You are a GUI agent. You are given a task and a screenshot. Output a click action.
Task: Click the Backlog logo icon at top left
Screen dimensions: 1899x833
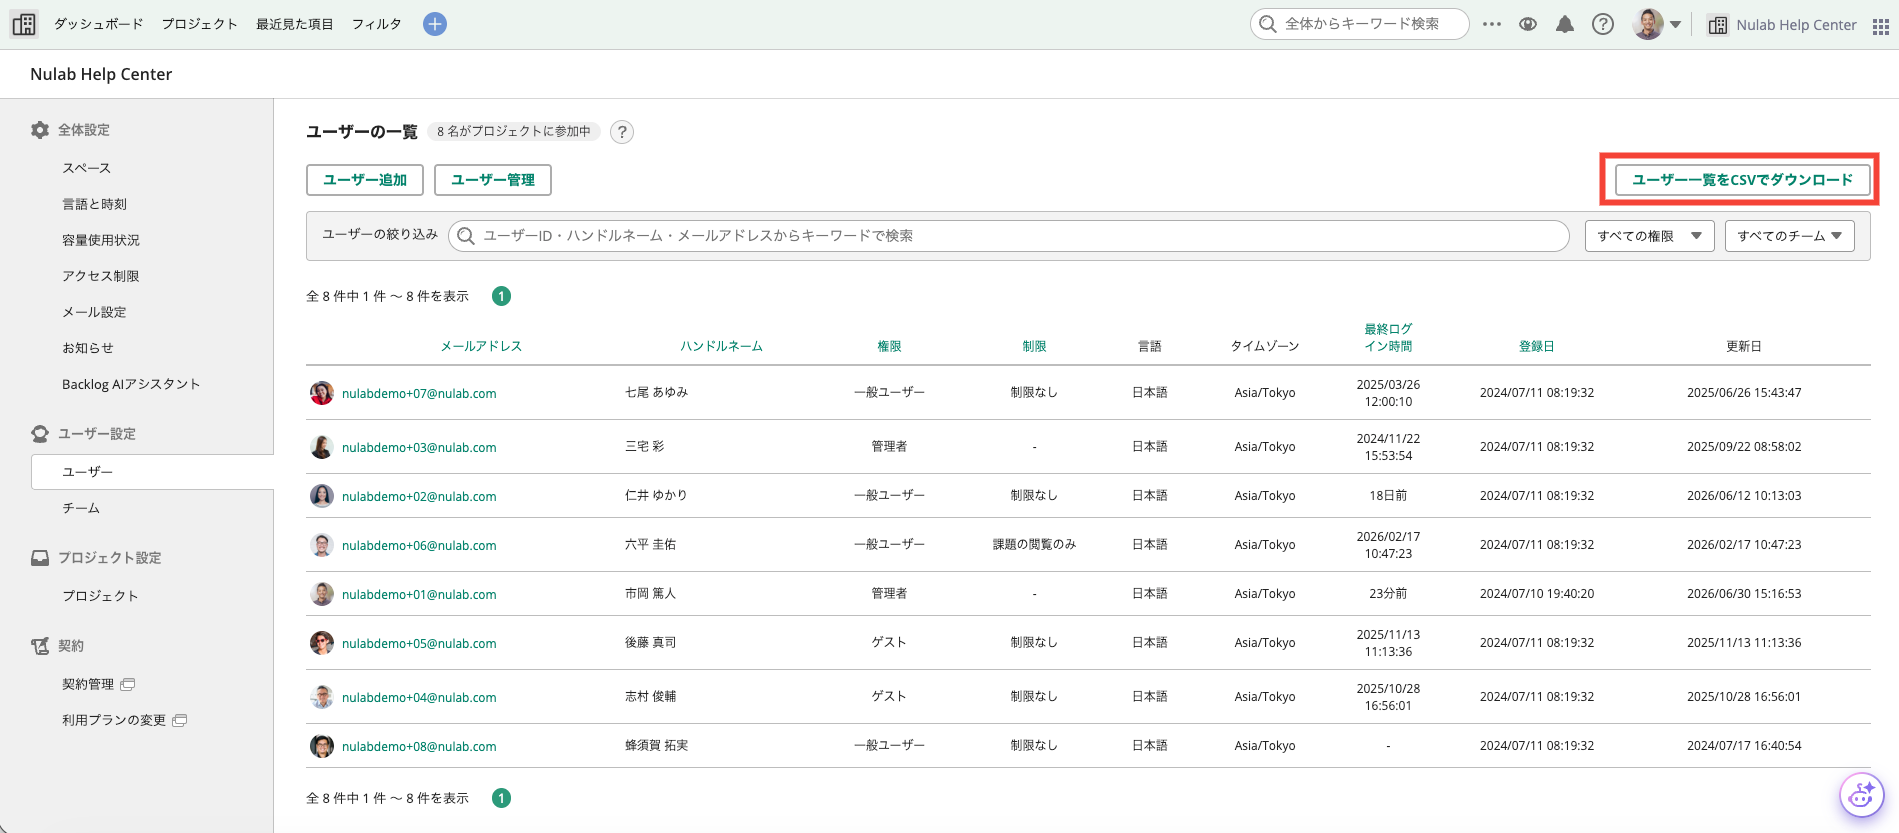click(24, 24)
